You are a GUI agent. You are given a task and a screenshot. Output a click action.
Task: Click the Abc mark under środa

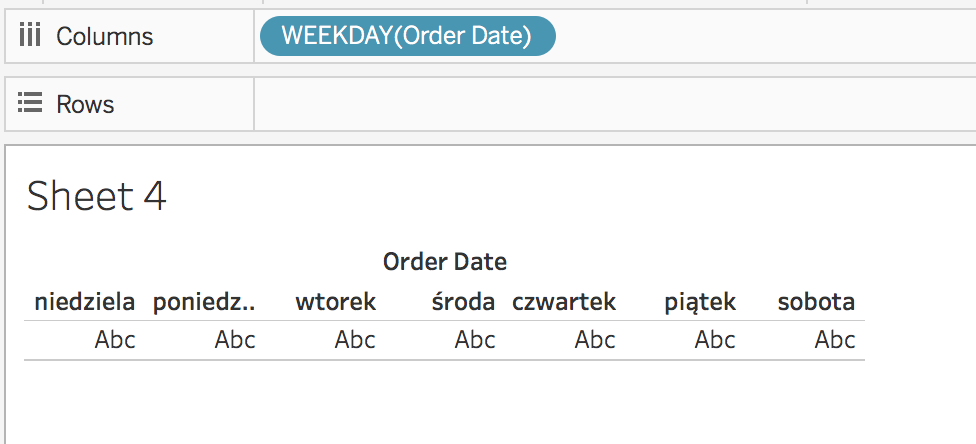pos(475,340)
